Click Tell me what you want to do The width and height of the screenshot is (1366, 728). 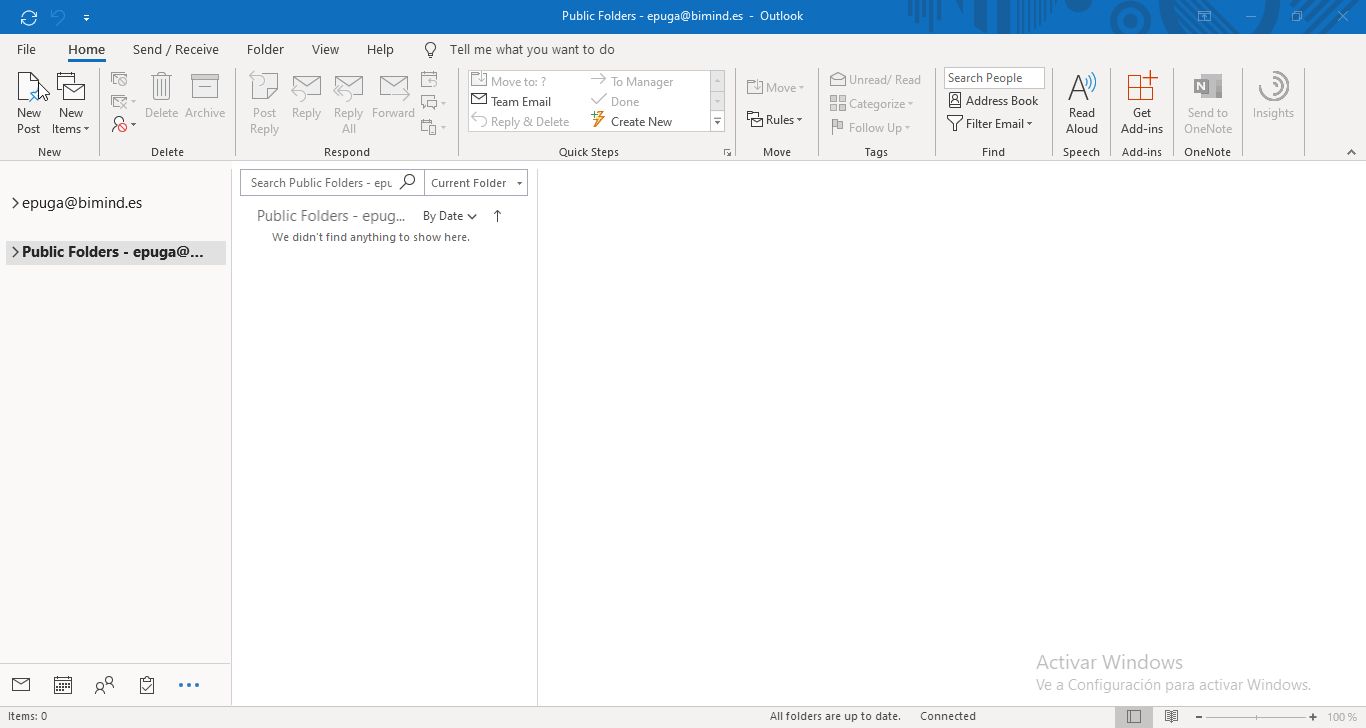click(x=532, y=49)
